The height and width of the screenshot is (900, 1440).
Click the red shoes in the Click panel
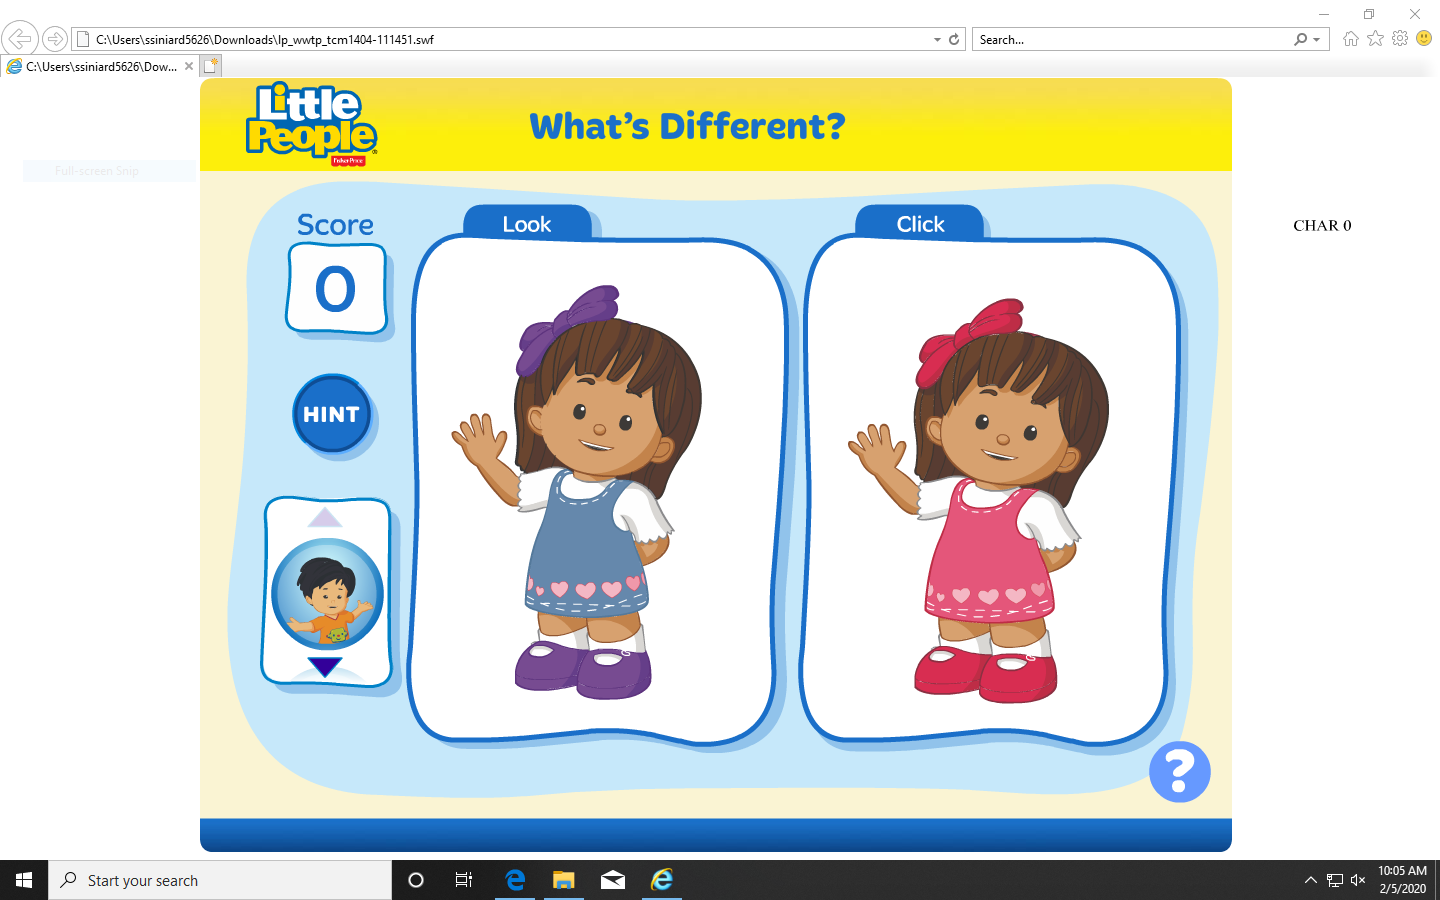[986, 675]
